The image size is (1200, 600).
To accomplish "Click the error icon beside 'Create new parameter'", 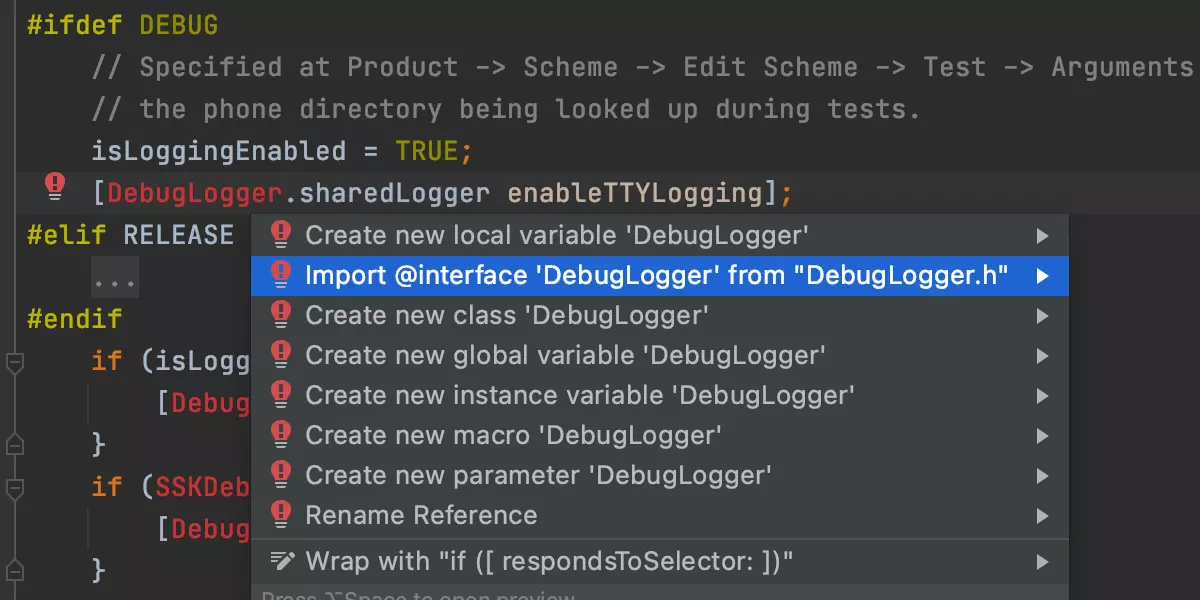I will 281,475.
